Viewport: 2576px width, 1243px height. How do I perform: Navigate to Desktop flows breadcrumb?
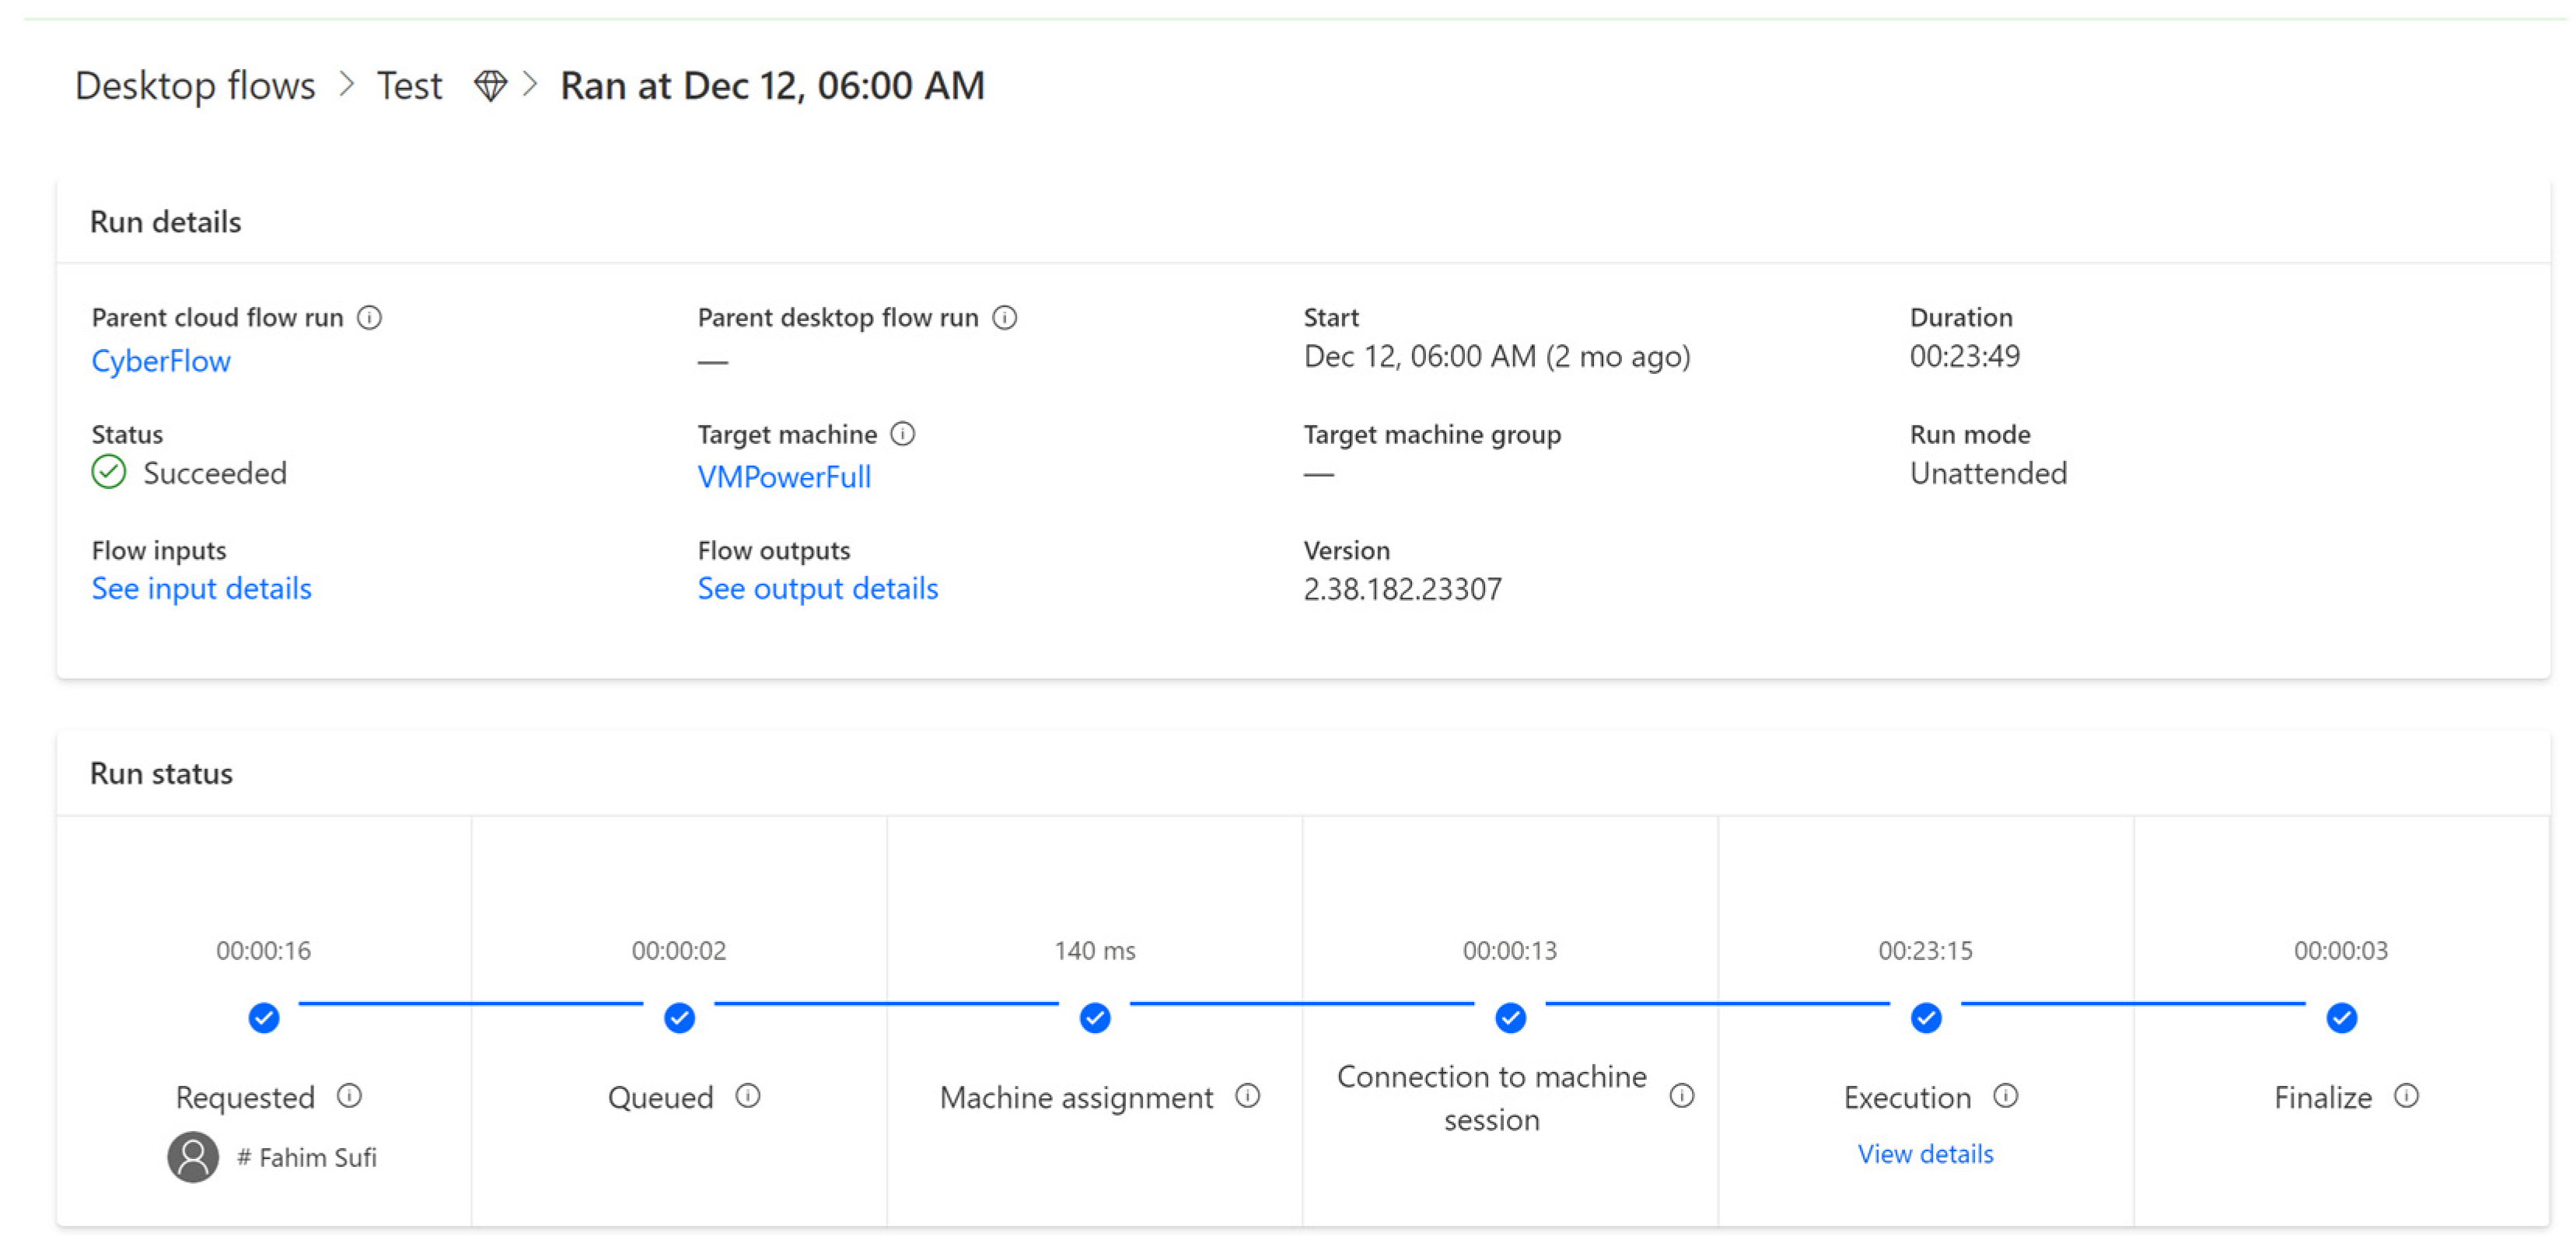(195, 85)
